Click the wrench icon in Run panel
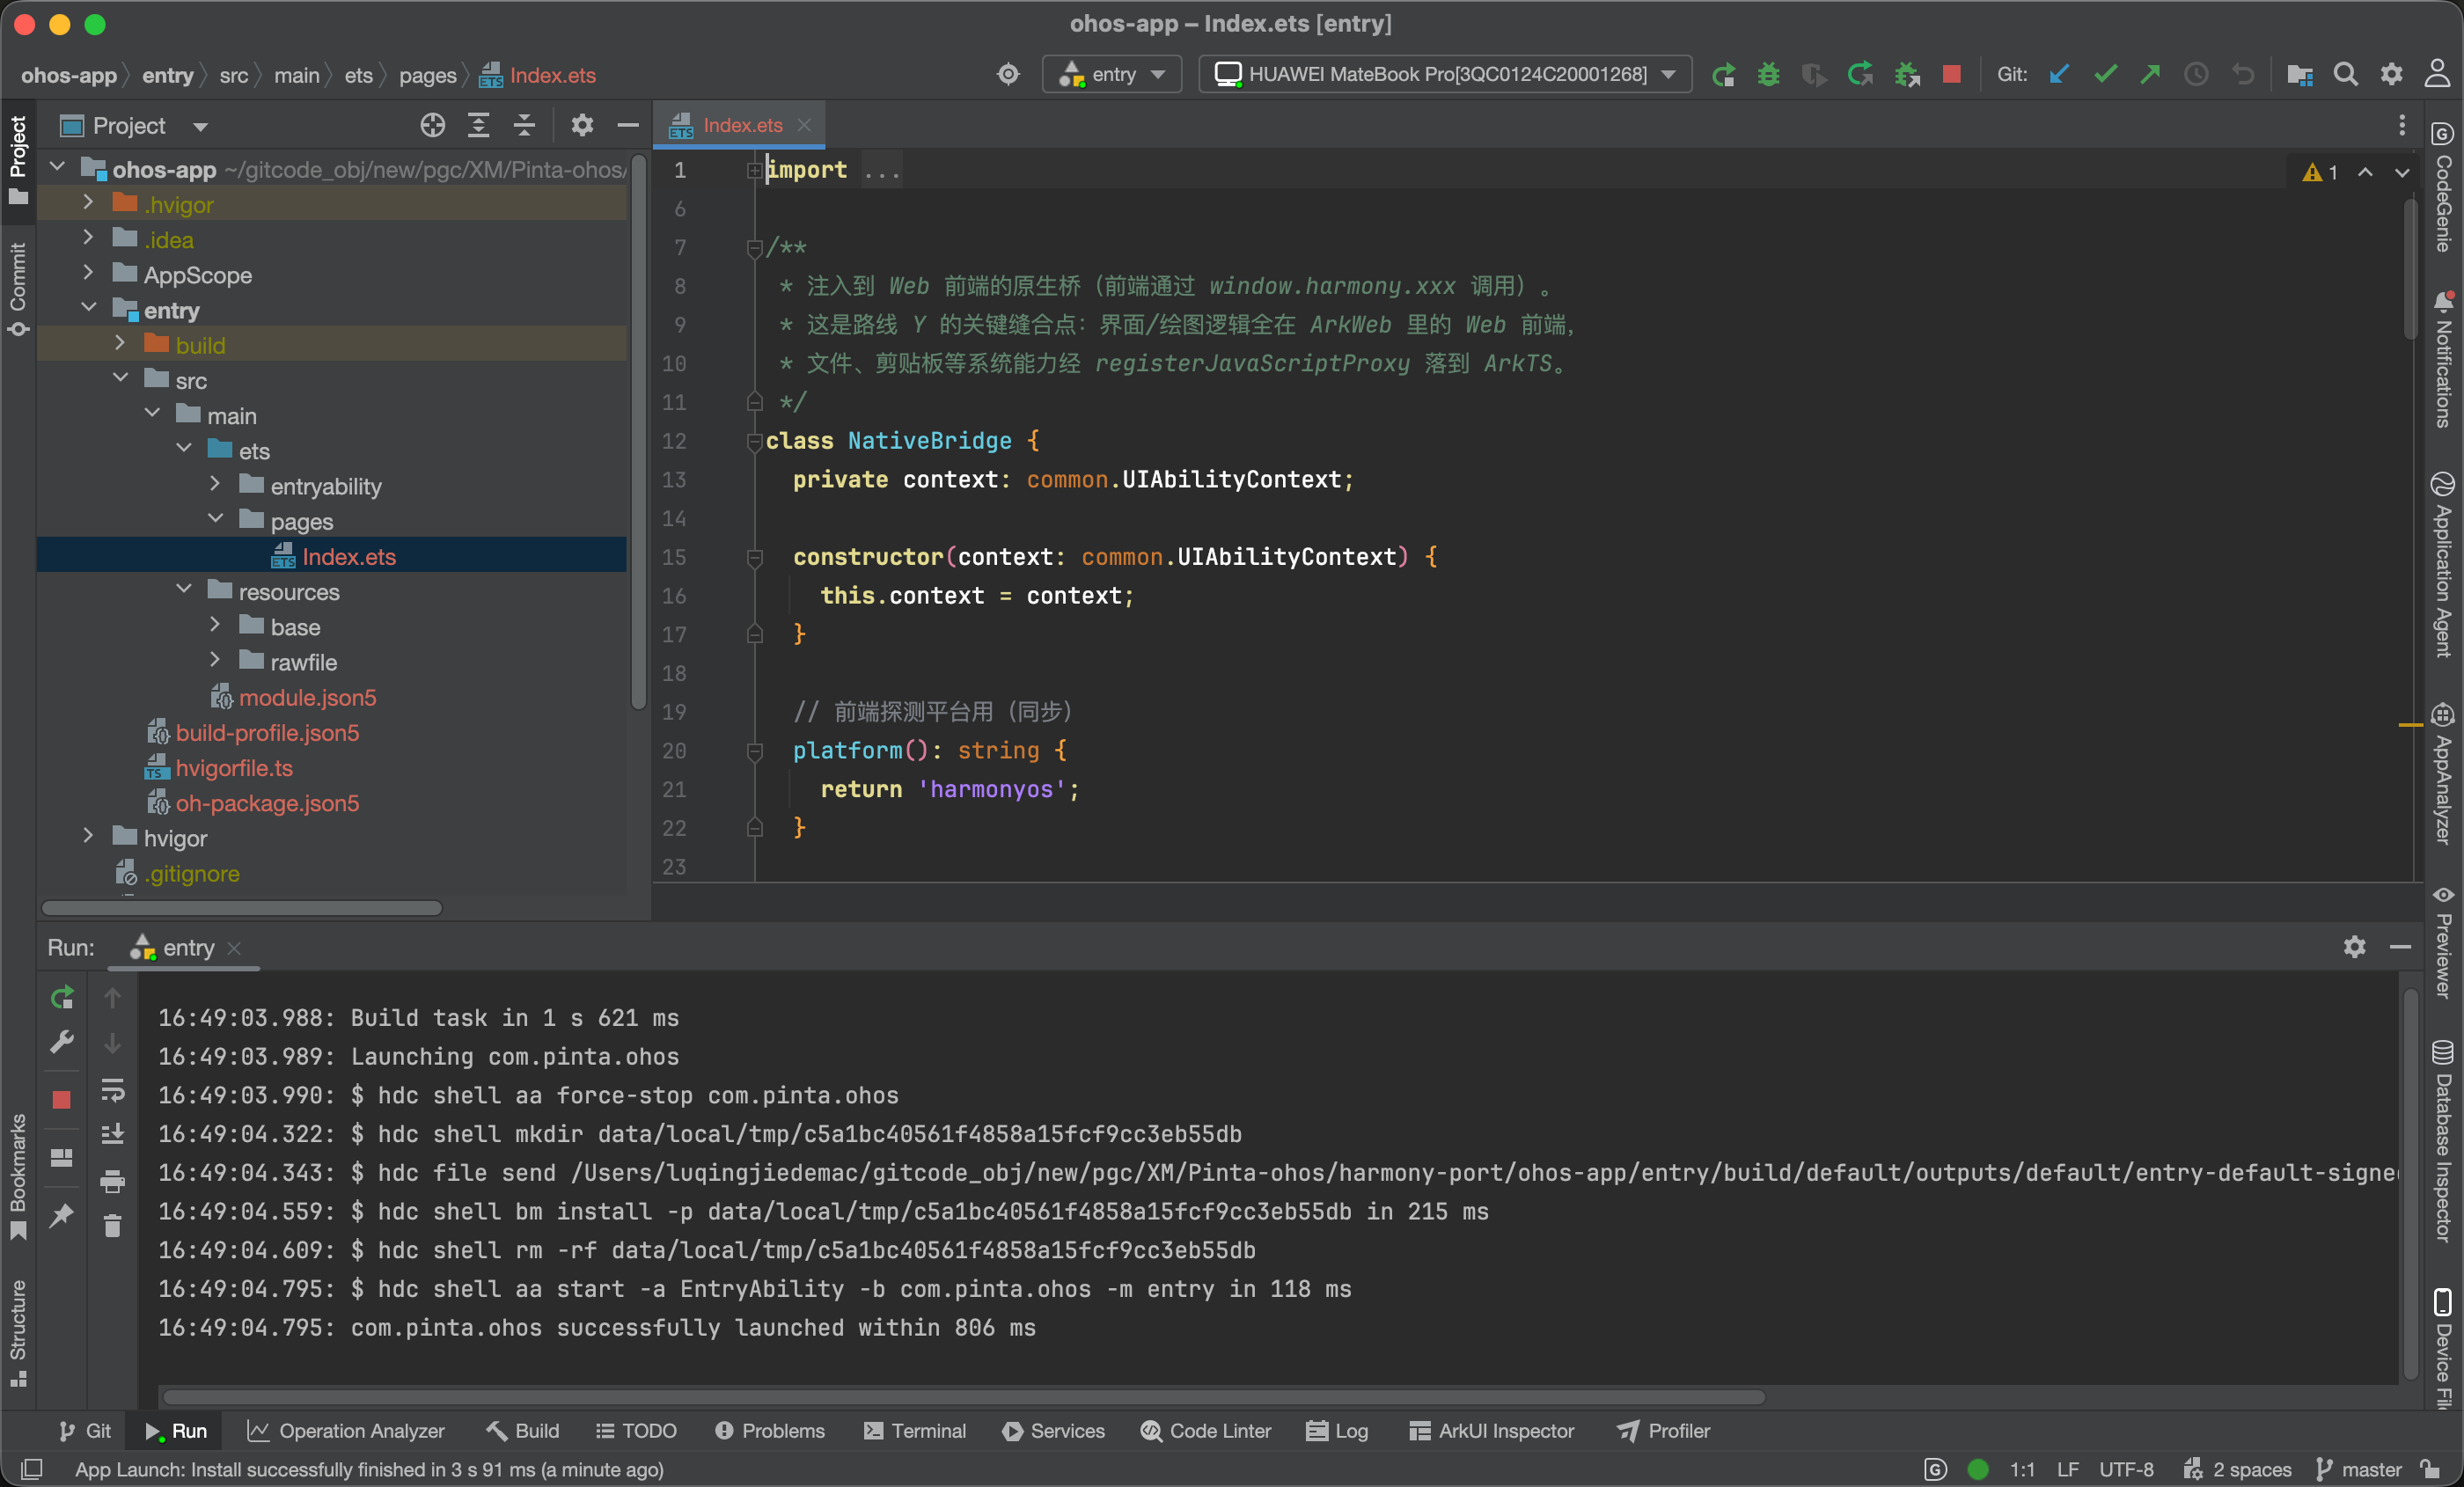The height and width of the screenshot is (1487, 2464). [62, 1042]
